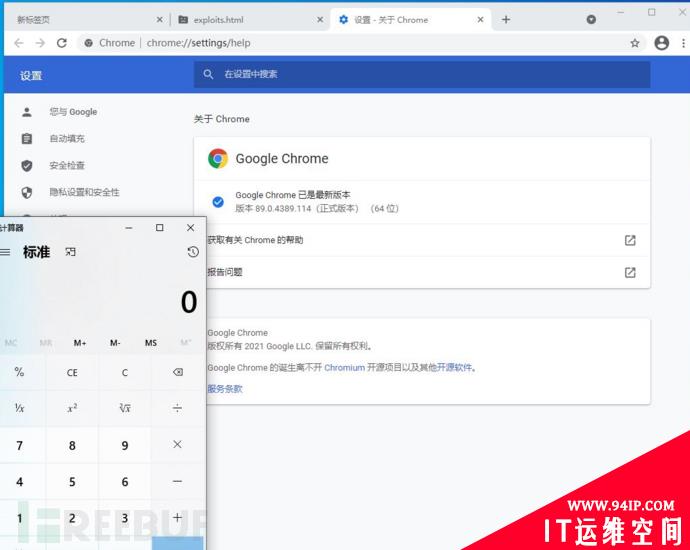The image size is (690, 550).
Task: Select 隐私设置和安全性 in sidebar
Action: click(x=84, y=192)
